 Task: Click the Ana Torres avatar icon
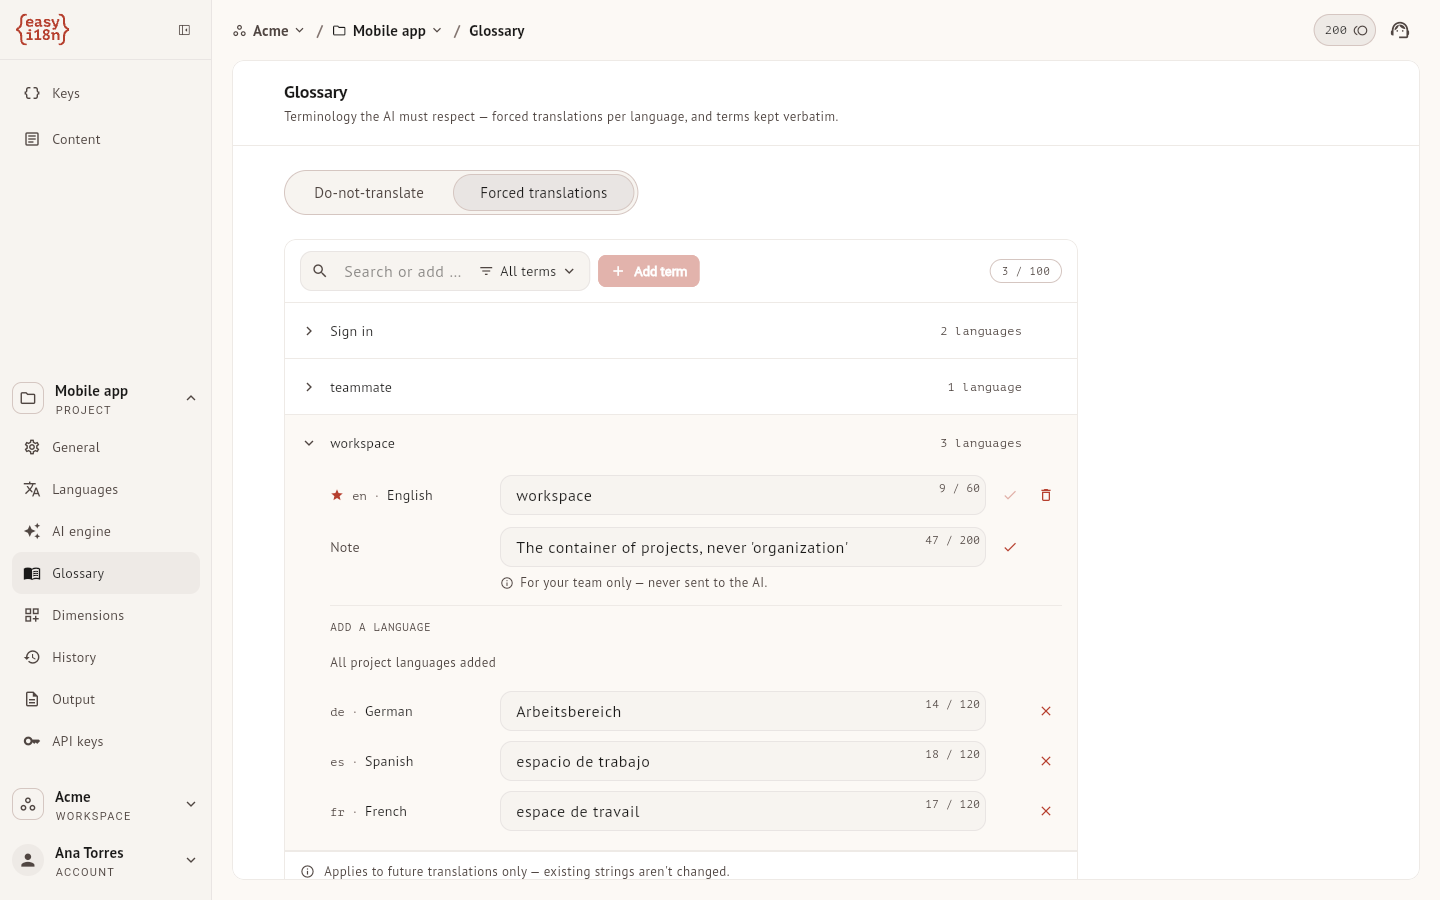[x=28, y=860]
